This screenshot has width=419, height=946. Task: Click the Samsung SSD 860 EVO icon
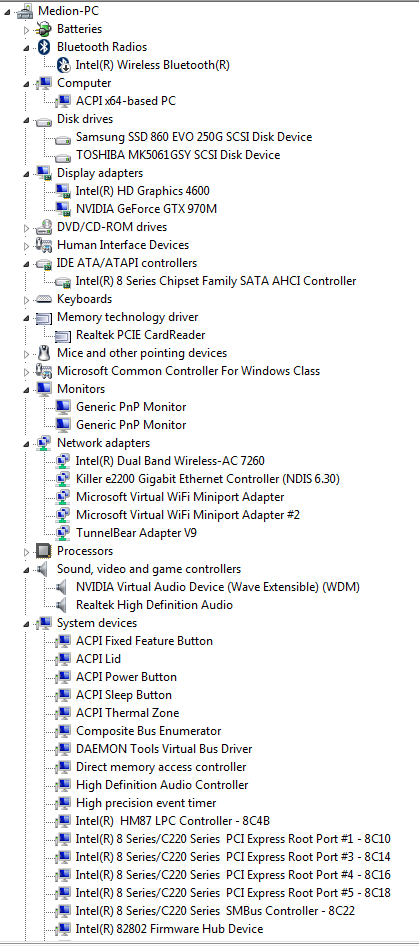[x=63, y=138]
